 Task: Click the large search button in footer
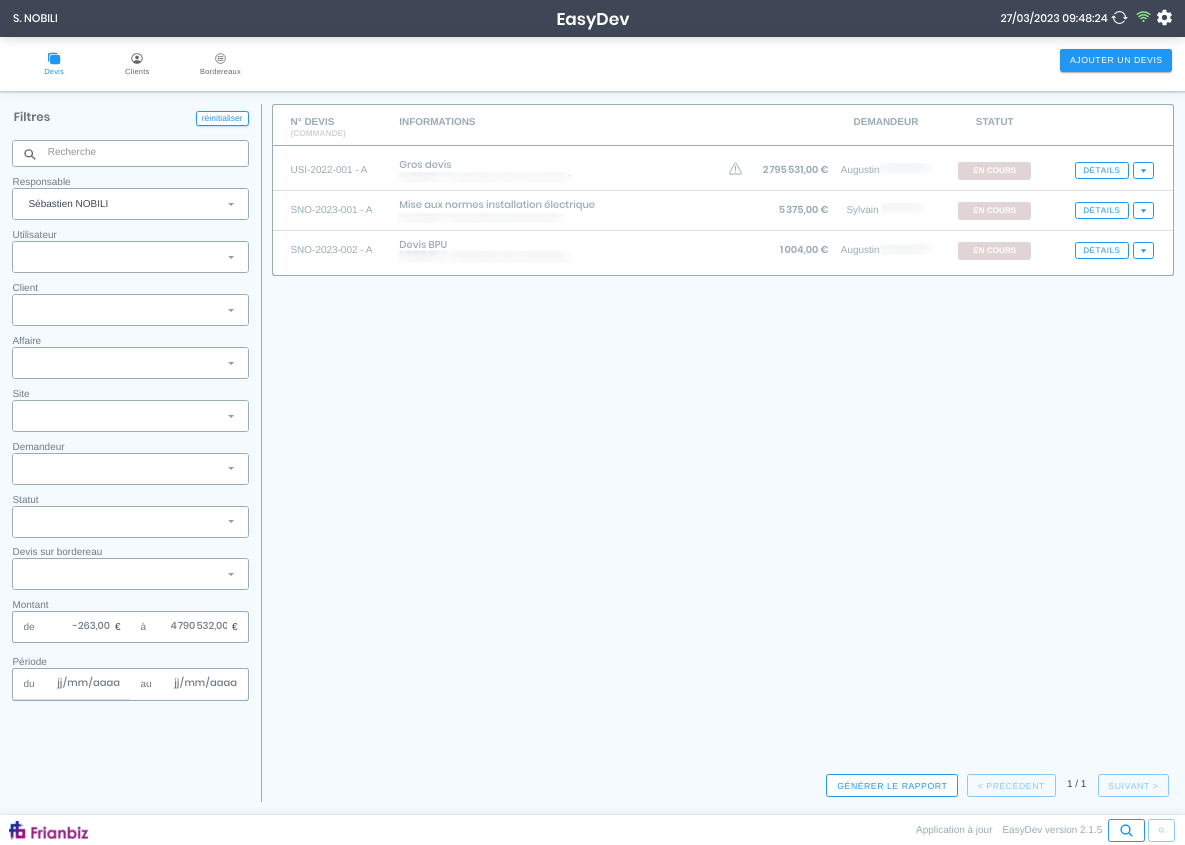(1126, 830)
